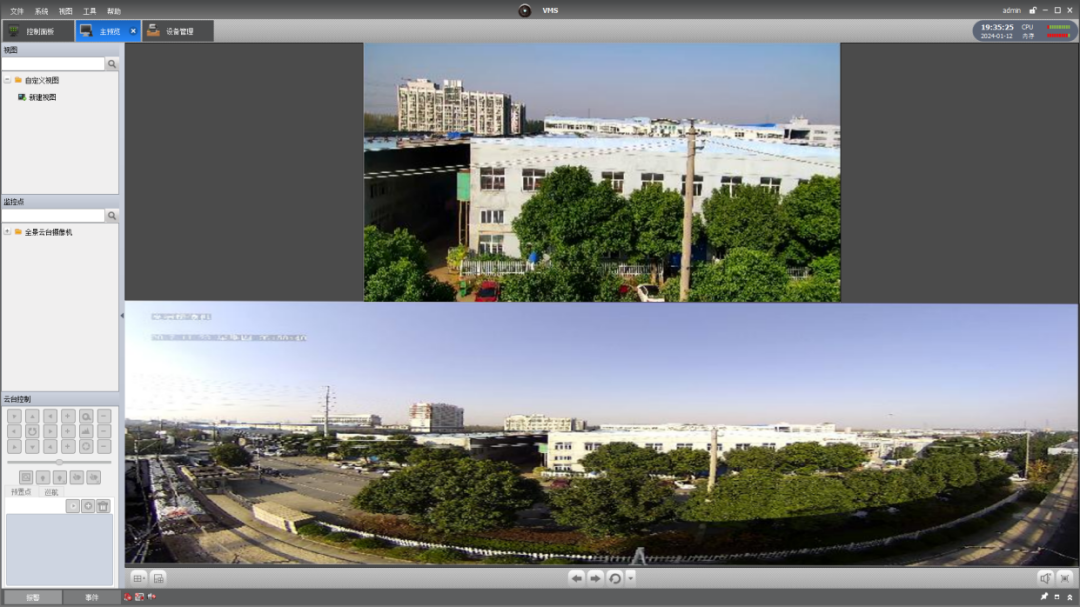This screenshot has height=607, width=1080.
Task: Click zoom in plus button
Action: (x=68, y=416)
